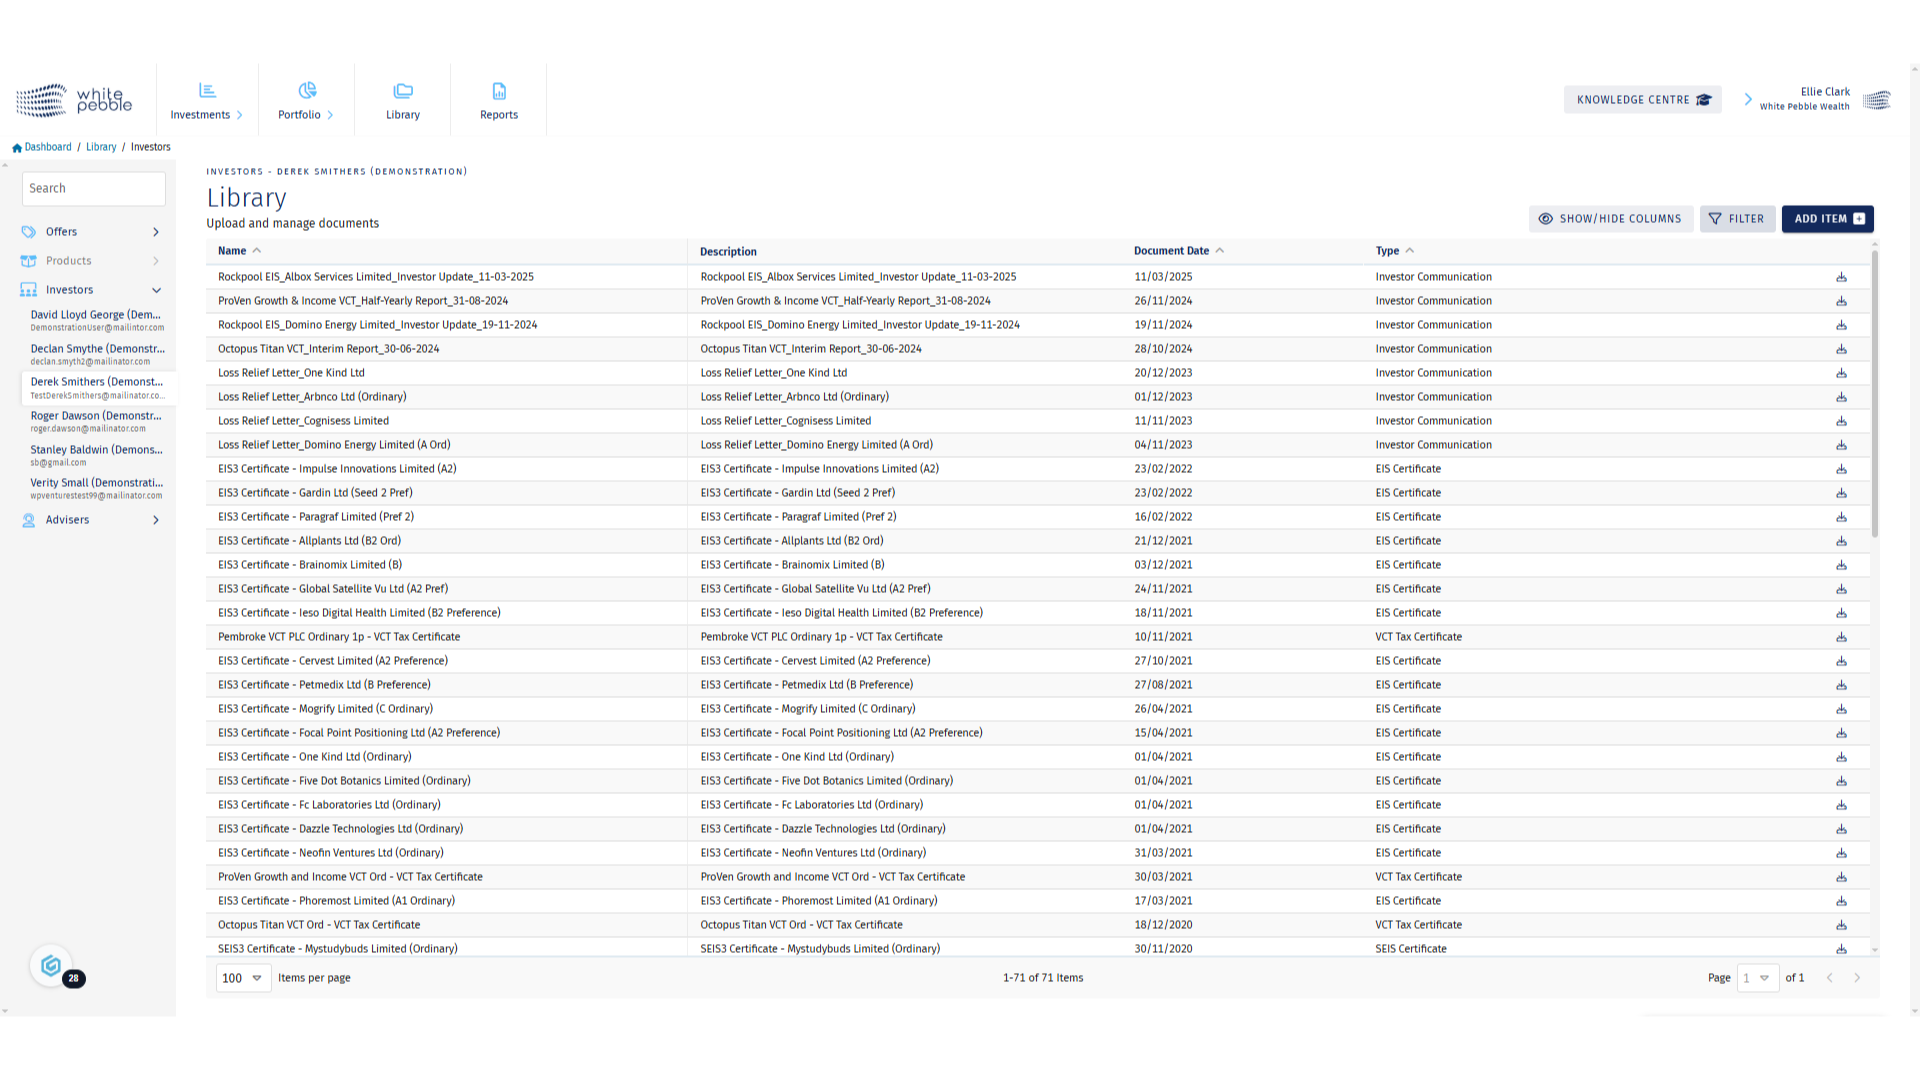1920x1080 pixels.
Task: Open the Portfolio menu
Action: point(306,100)
